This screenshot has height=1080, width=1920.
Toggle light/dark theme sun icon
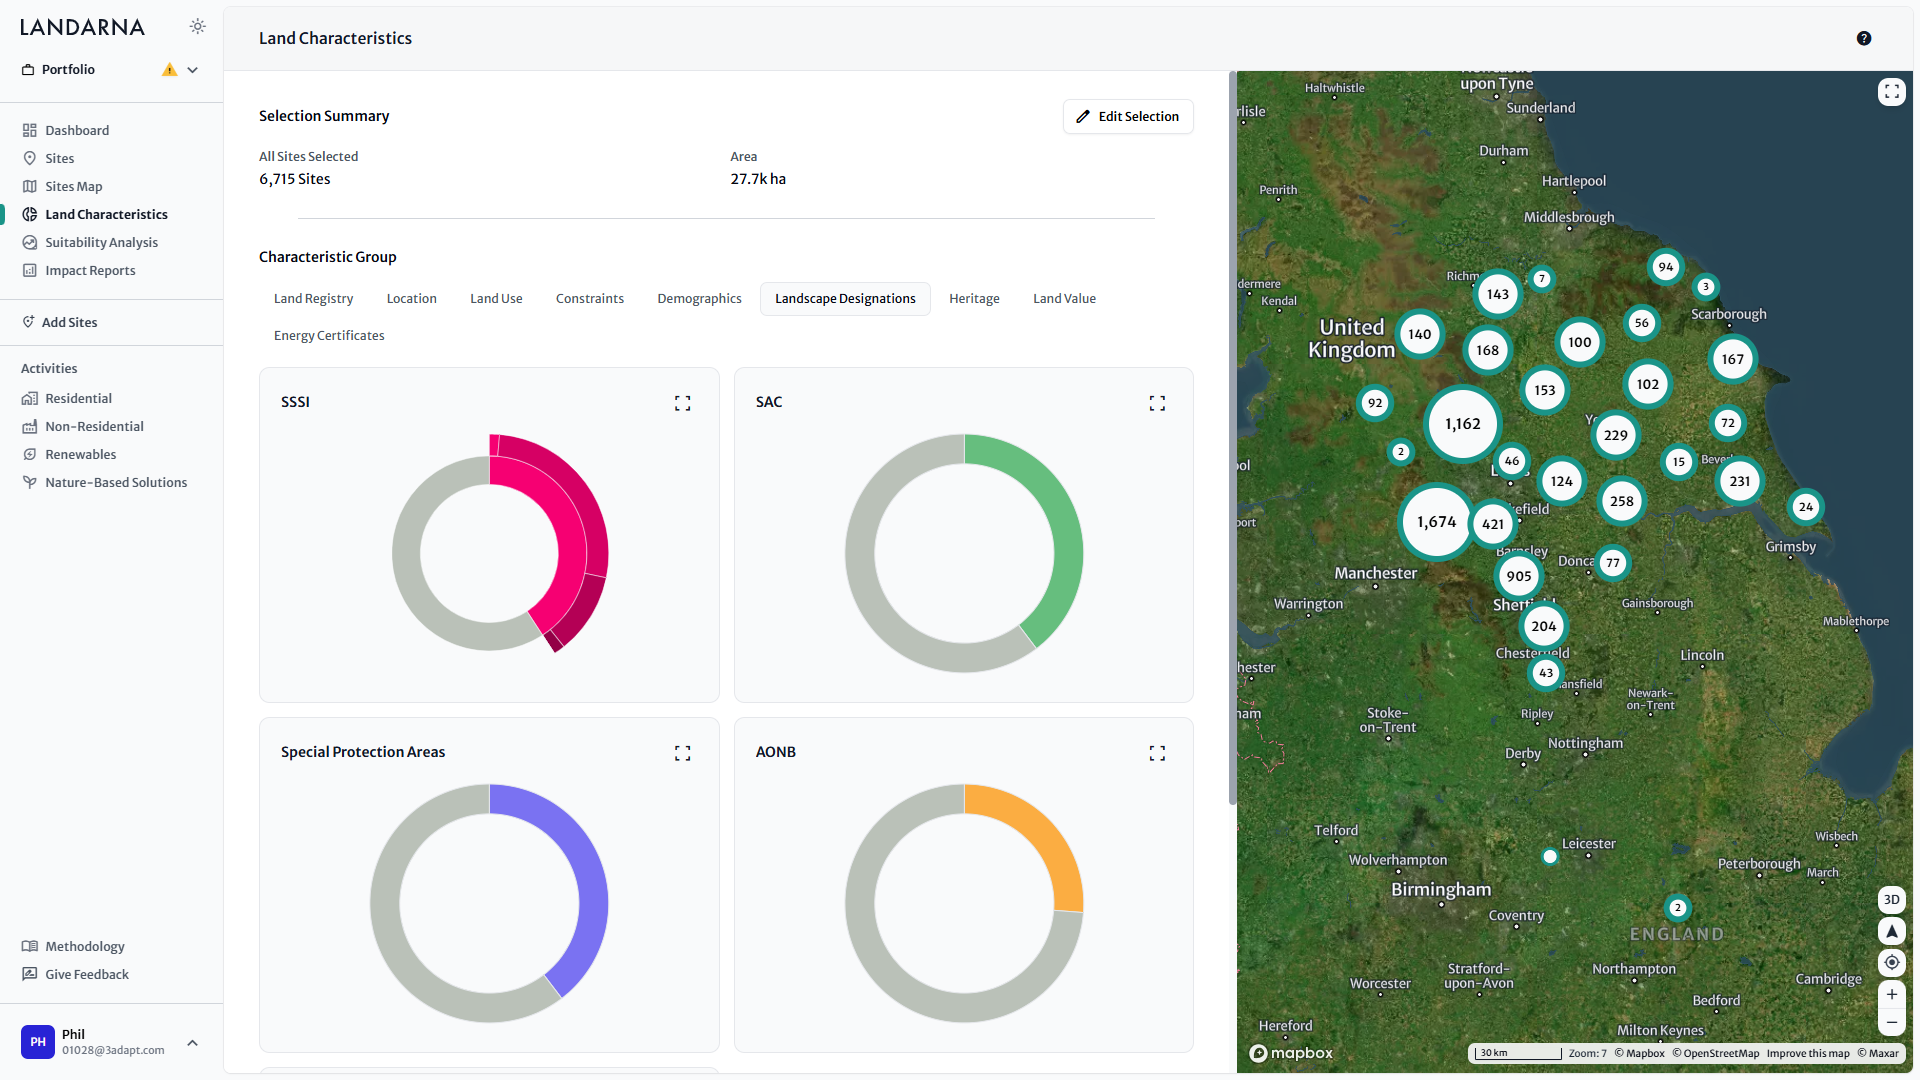coord(198,27)
